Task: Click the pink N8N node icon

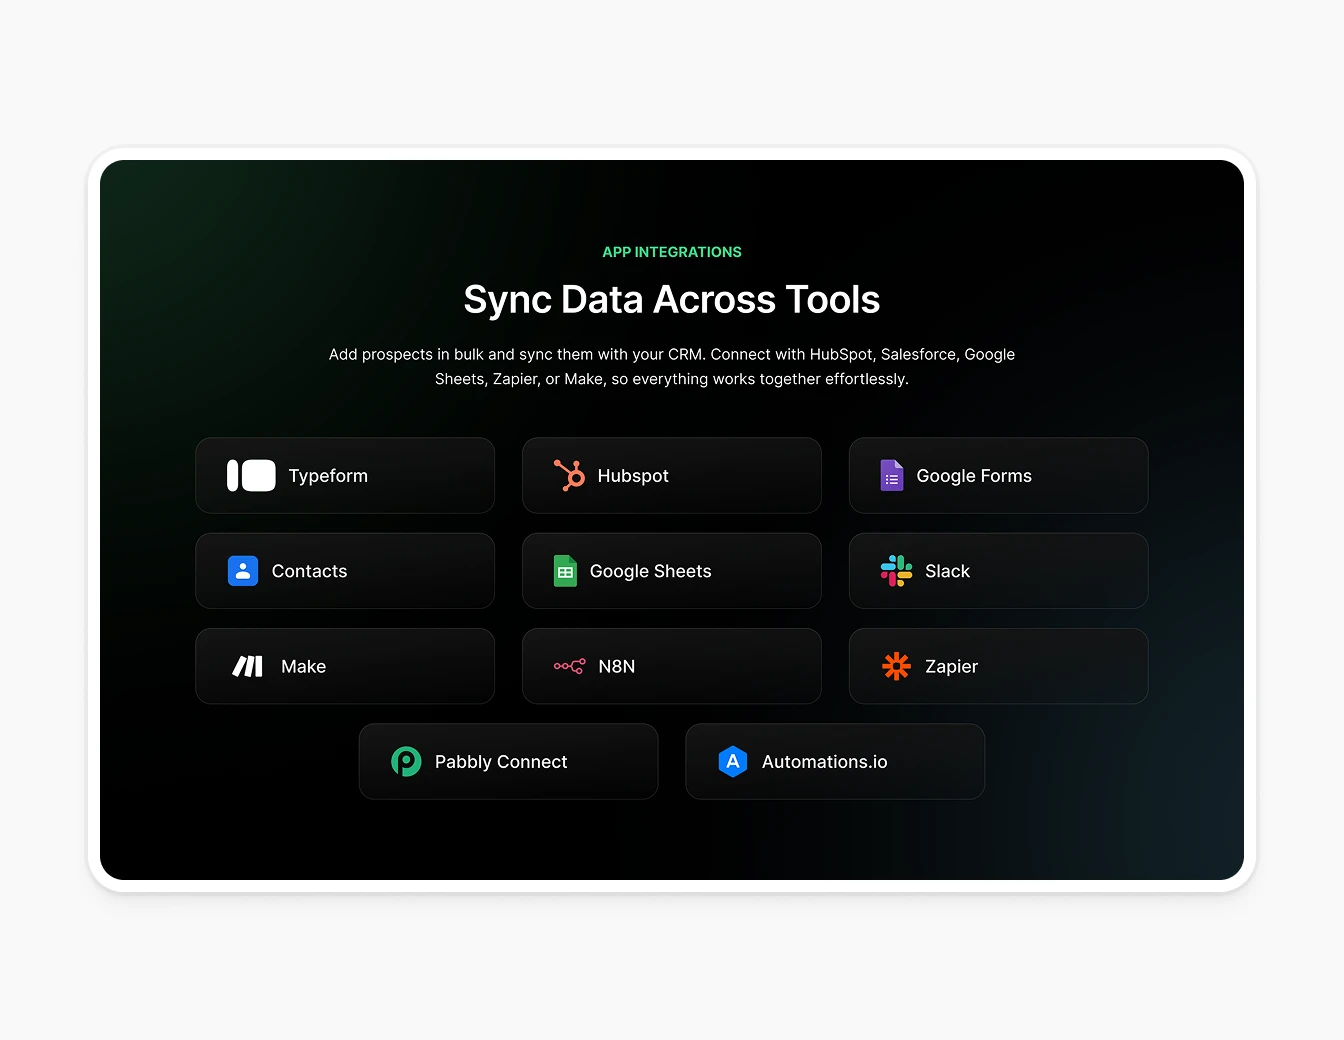Action: 570,666
